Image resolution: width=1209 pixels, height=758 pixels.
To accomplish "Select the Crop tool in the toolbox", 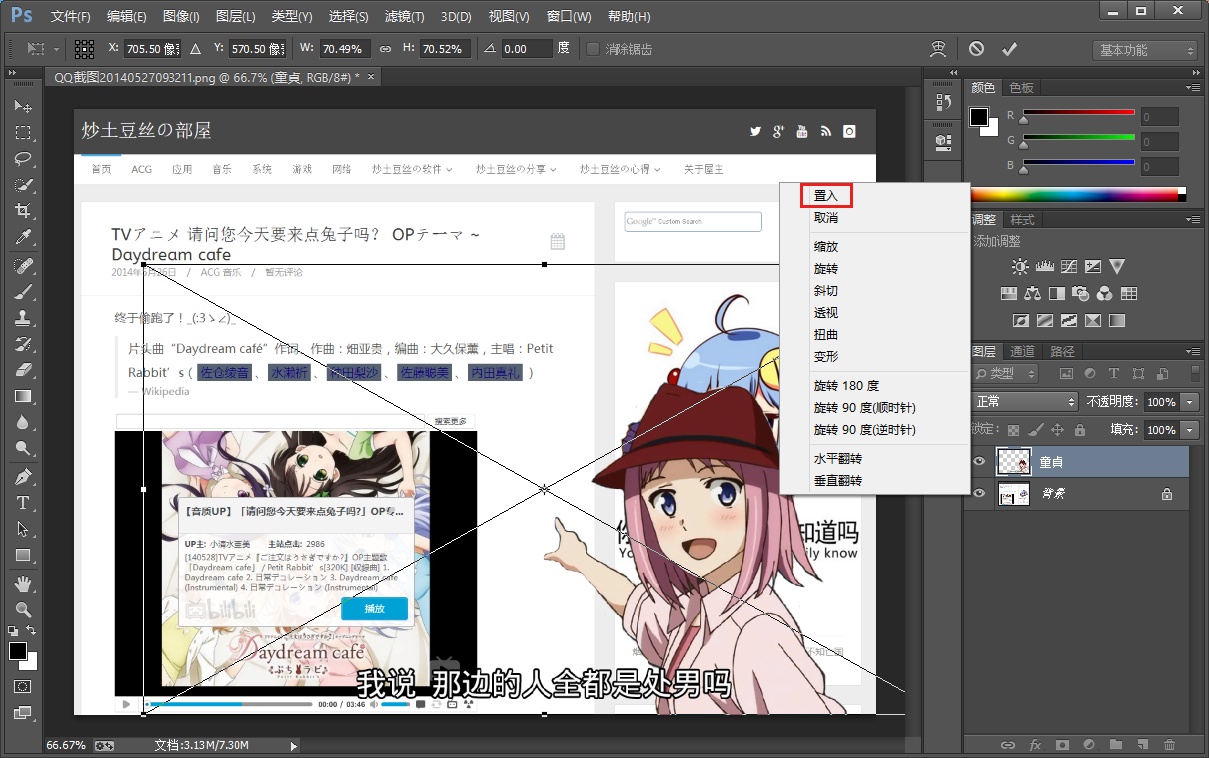I will point(22,211).
